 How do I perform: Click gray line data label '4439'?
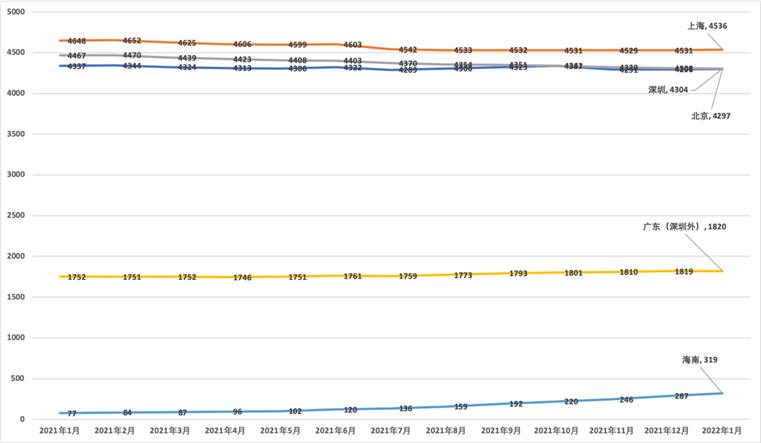pyautogui.click(x=187, y=58)
